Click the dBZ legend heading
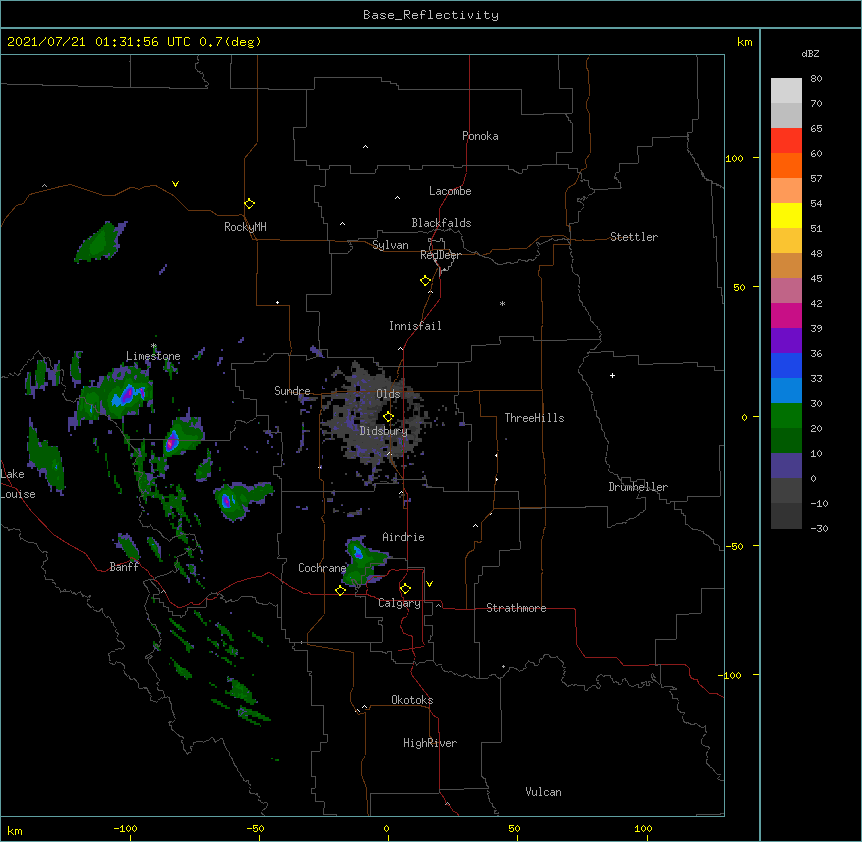This screenshot has width=862, height=842. click(810, 54)
